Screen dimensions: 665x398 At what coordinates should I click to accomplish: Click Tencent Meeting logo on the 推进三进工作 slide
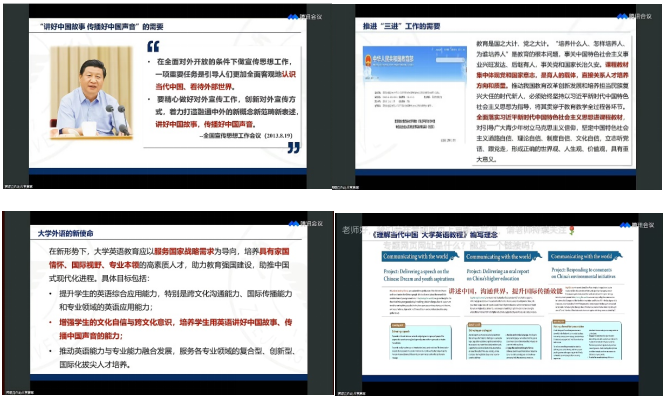point(634,16)
